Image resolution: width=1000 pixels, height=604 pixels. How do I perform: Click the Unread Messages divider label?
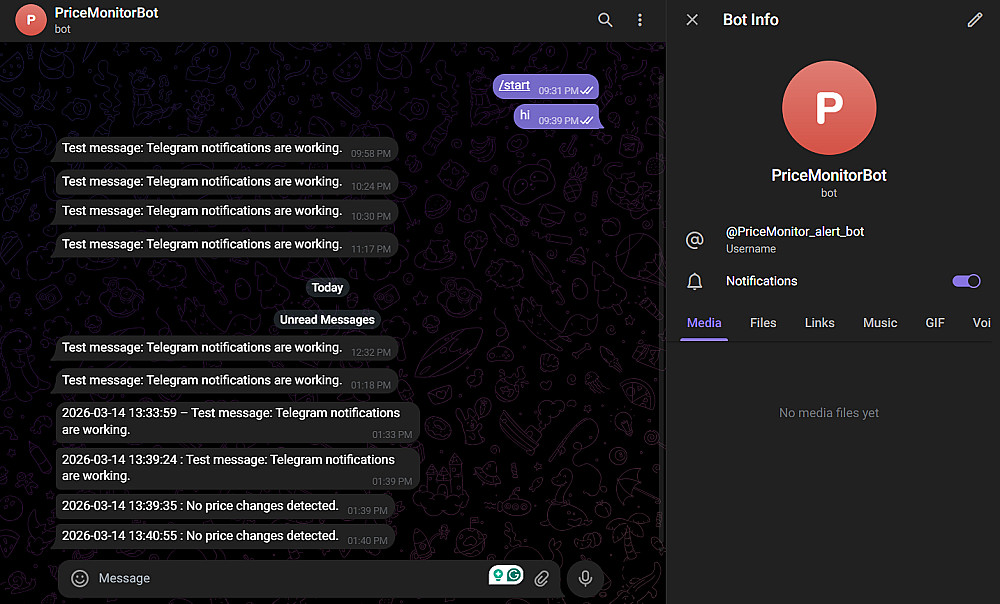click(327, 320)
